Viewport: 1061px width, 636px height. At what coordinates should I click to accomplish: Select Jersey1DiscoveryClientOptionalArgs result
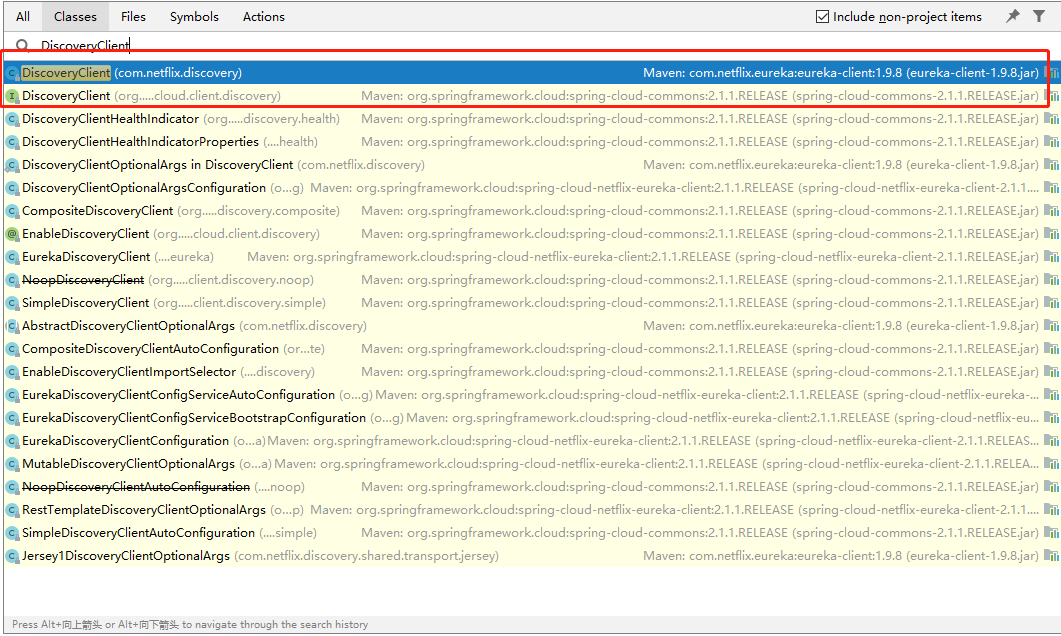pyautogui.click(x=531, y=555)
